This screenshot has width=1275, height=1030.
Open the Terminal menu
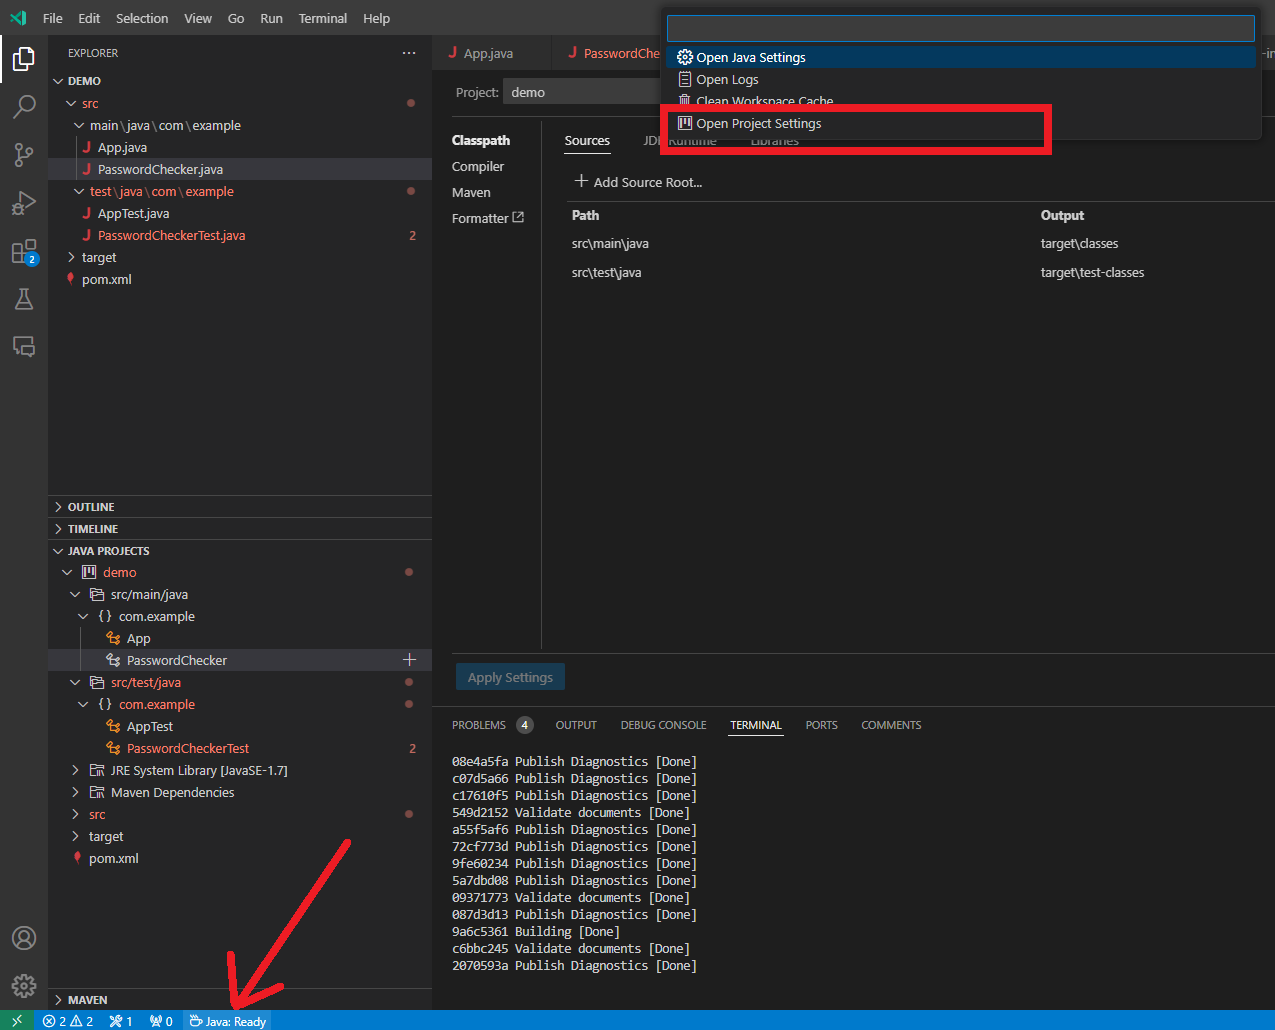(x=322, y=18)
